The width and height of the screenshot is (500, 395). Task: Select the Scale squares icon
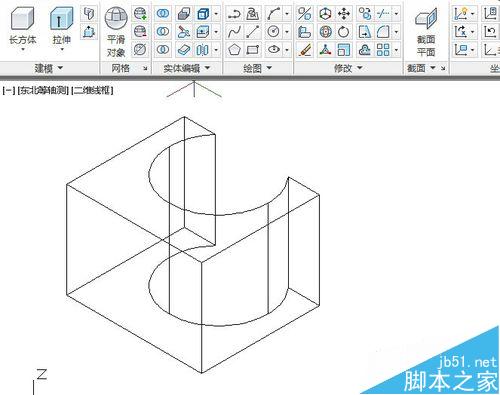coord(344,50)
